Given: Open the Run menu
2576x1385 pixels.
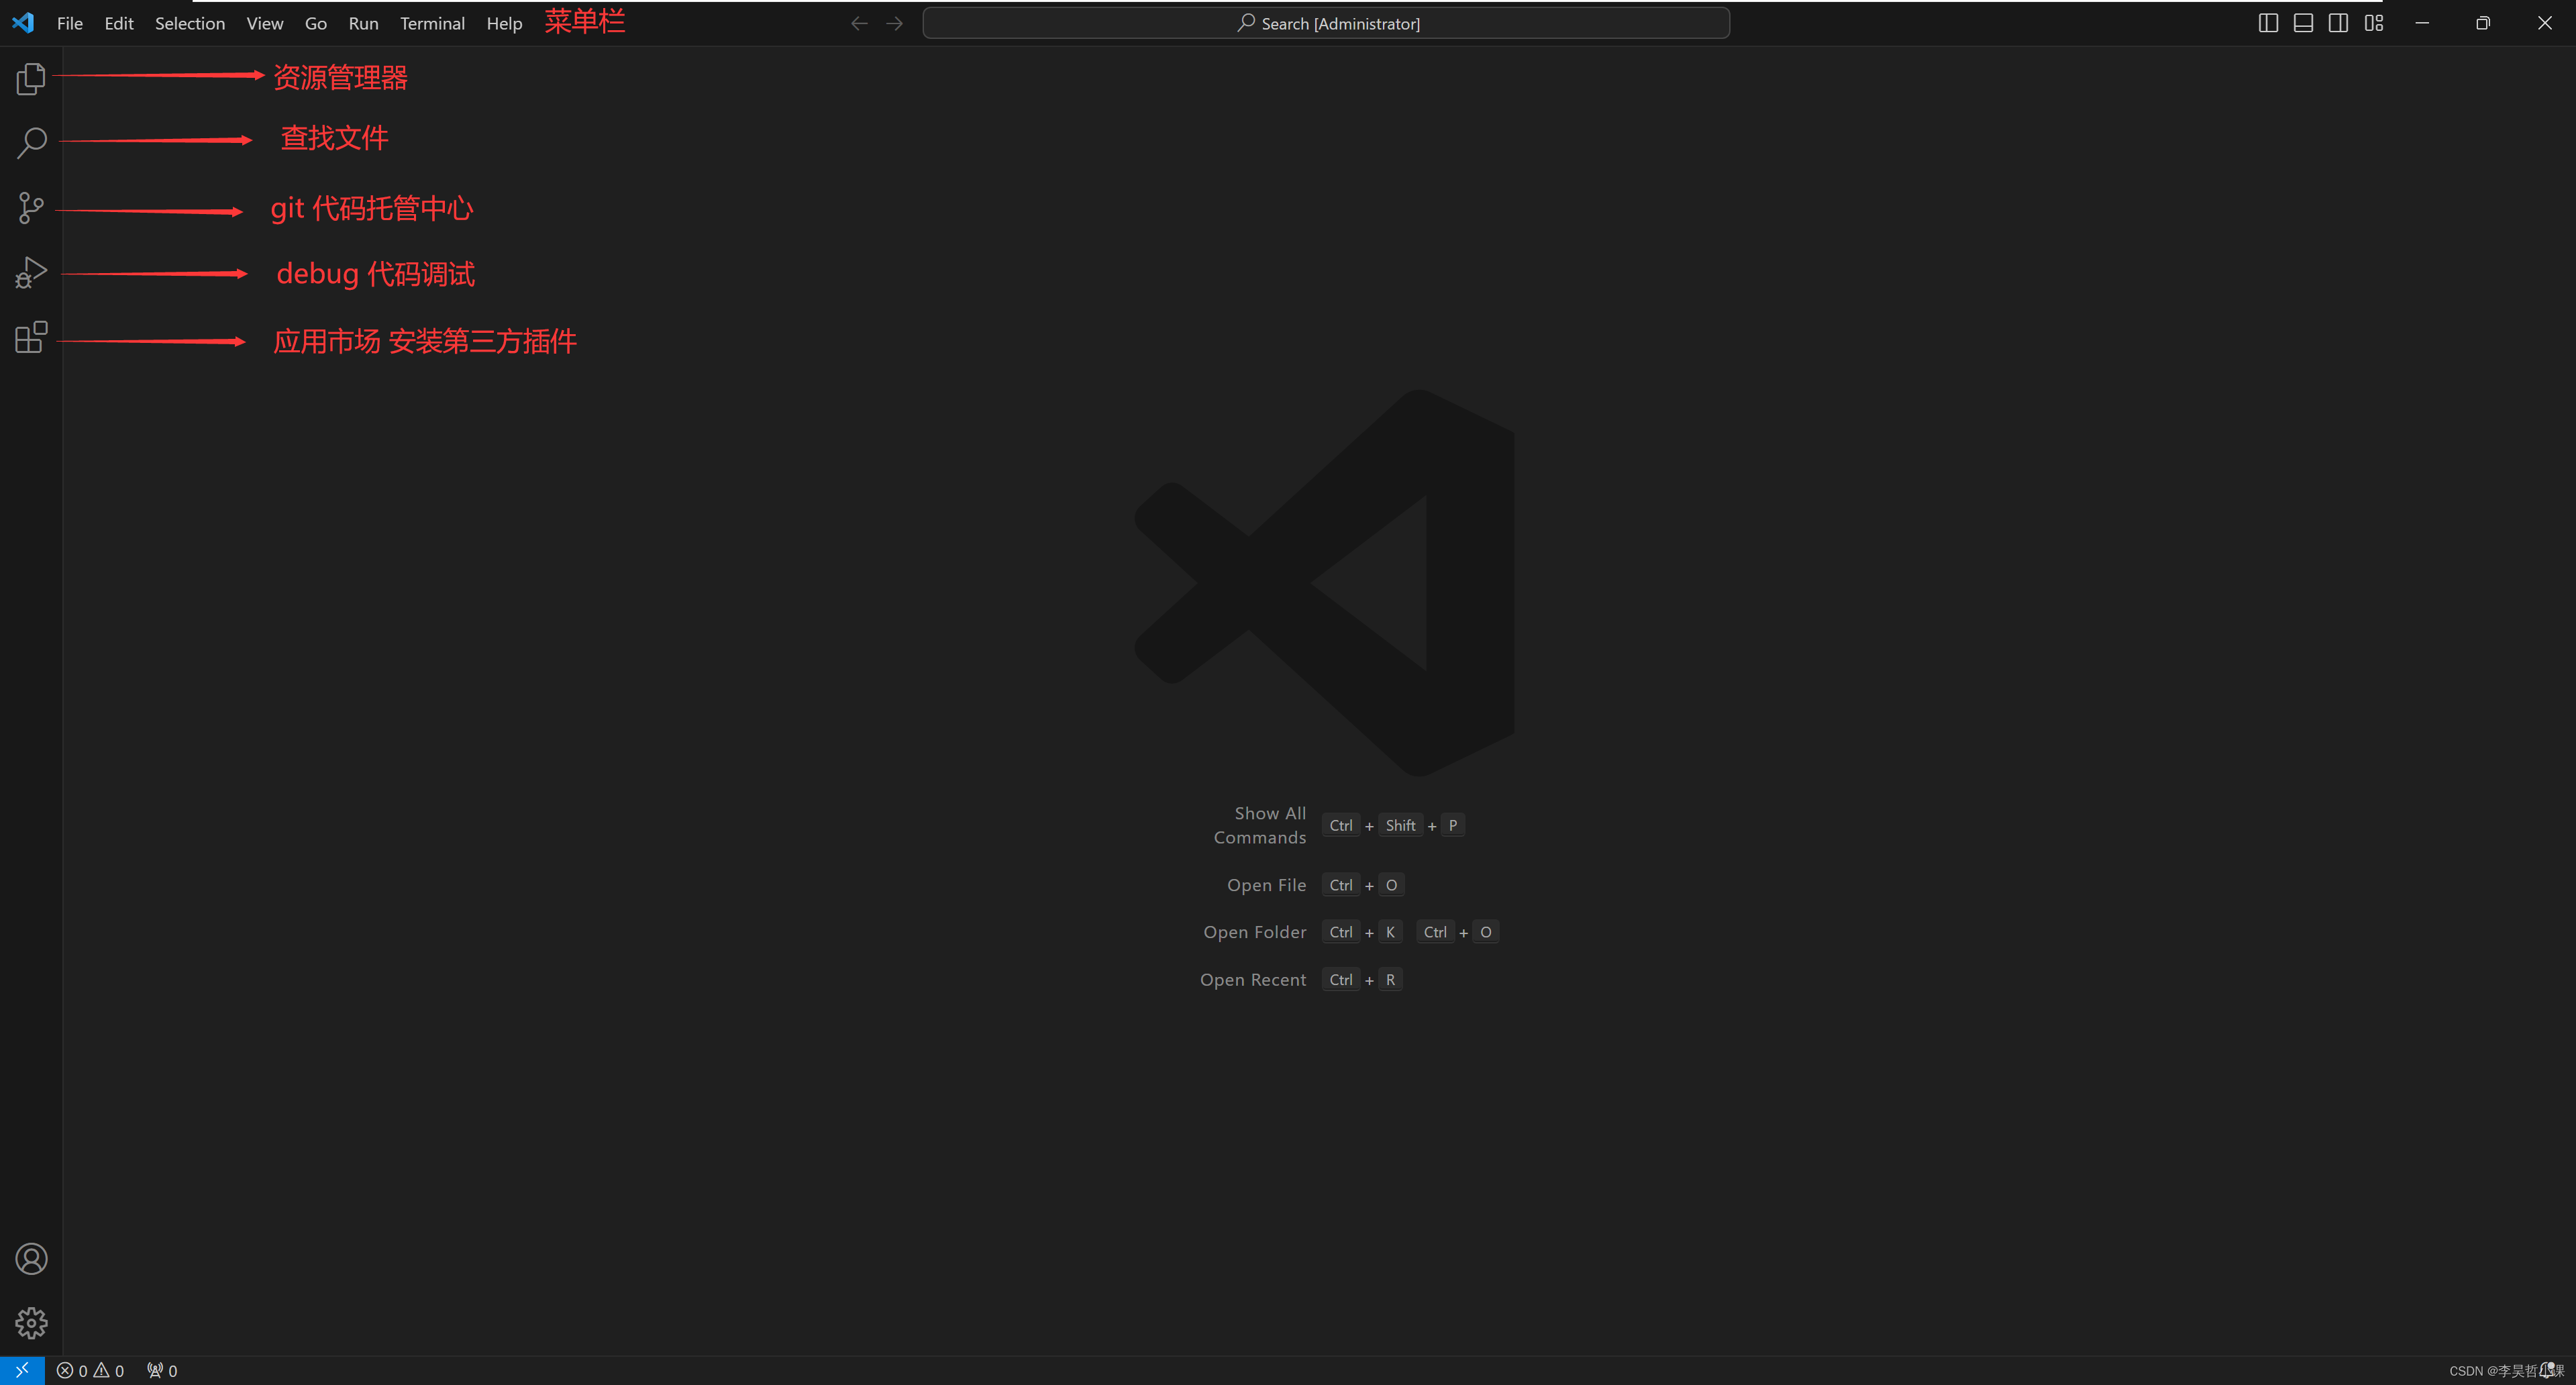Looking at the screenshot, I should [363, 23].
